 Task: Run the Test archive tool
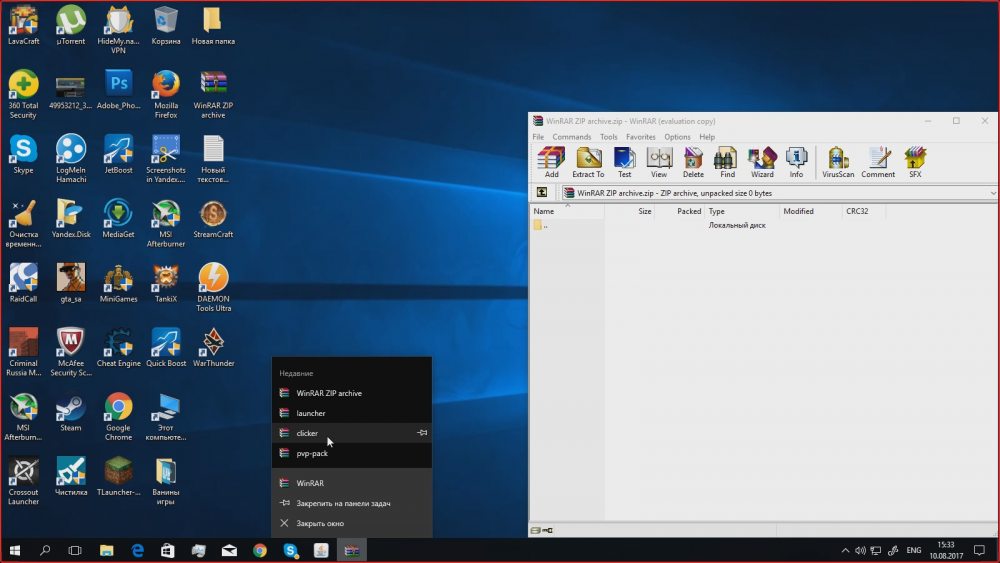click(x=624, y=162)
